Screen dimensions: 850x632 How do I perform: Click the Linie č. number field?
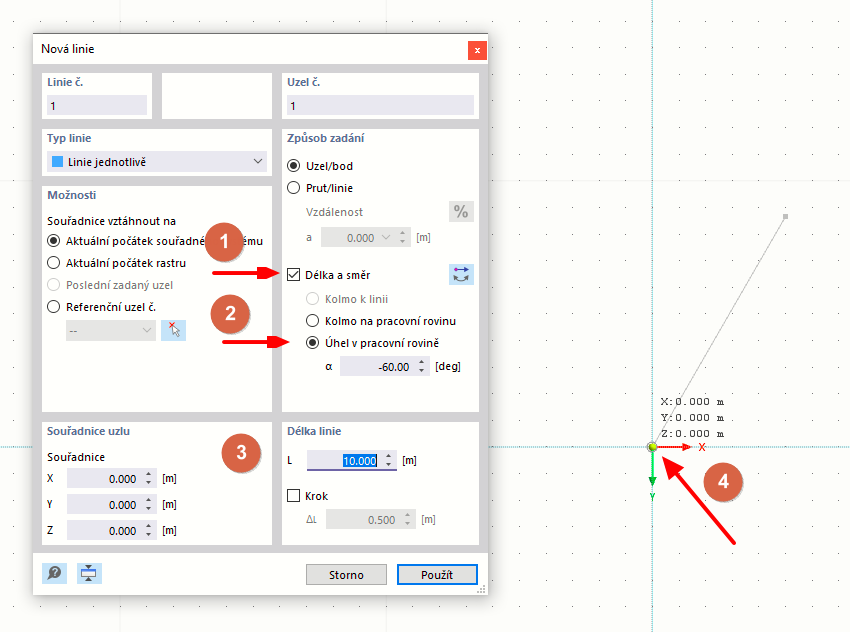coord(97,106)
